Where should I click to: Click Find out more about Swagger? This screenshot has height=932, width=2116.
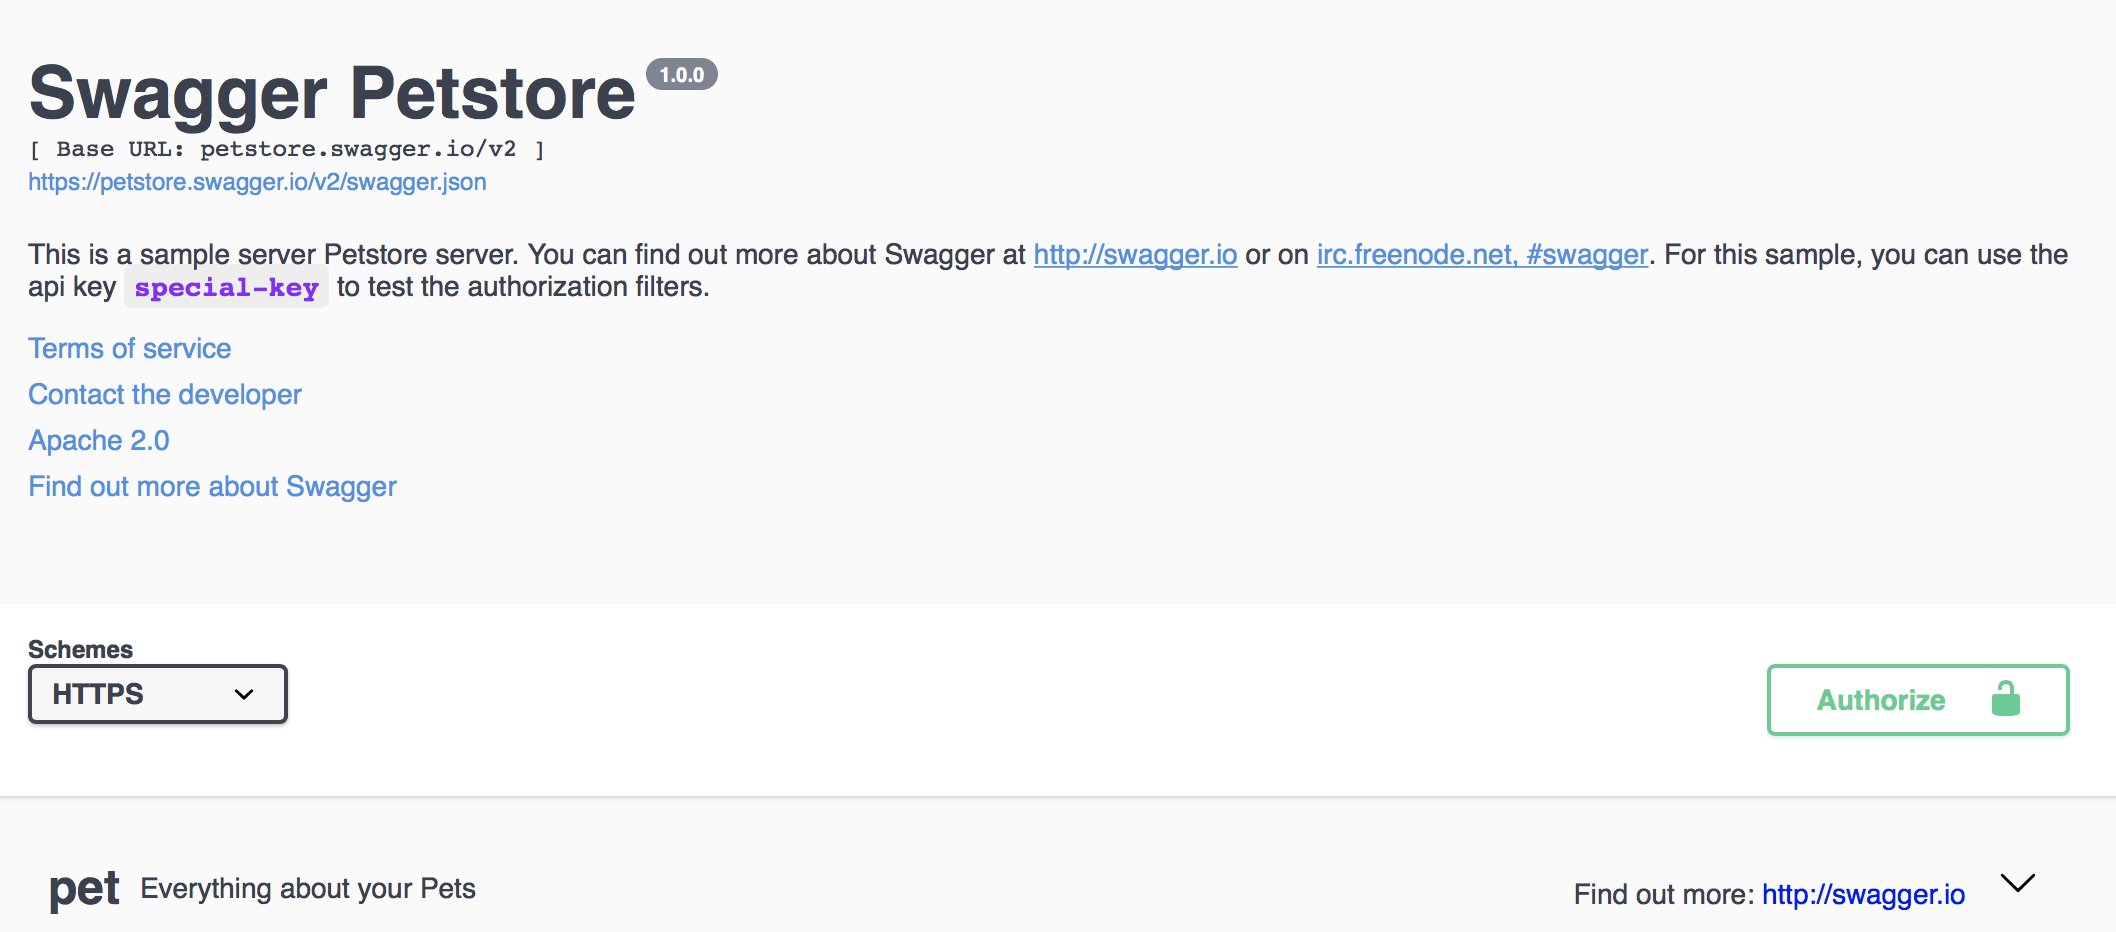pyautogui.click(x=212, y=486)
